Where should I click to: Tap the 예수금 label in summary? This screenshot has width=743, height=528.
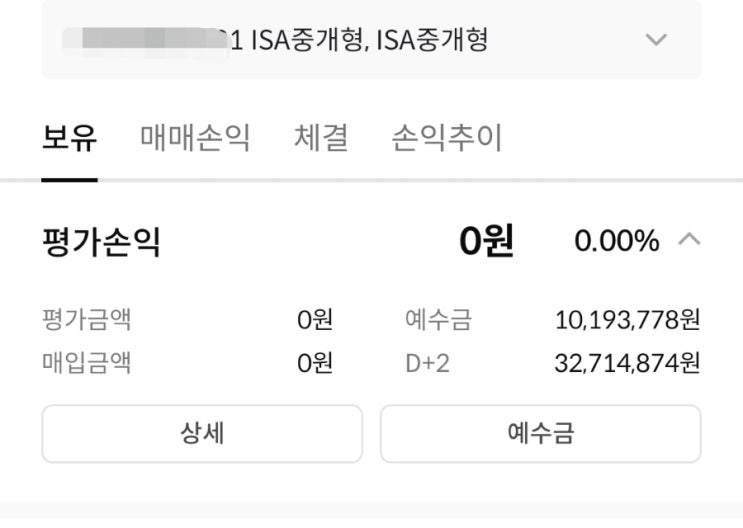[x=437, y=320]
